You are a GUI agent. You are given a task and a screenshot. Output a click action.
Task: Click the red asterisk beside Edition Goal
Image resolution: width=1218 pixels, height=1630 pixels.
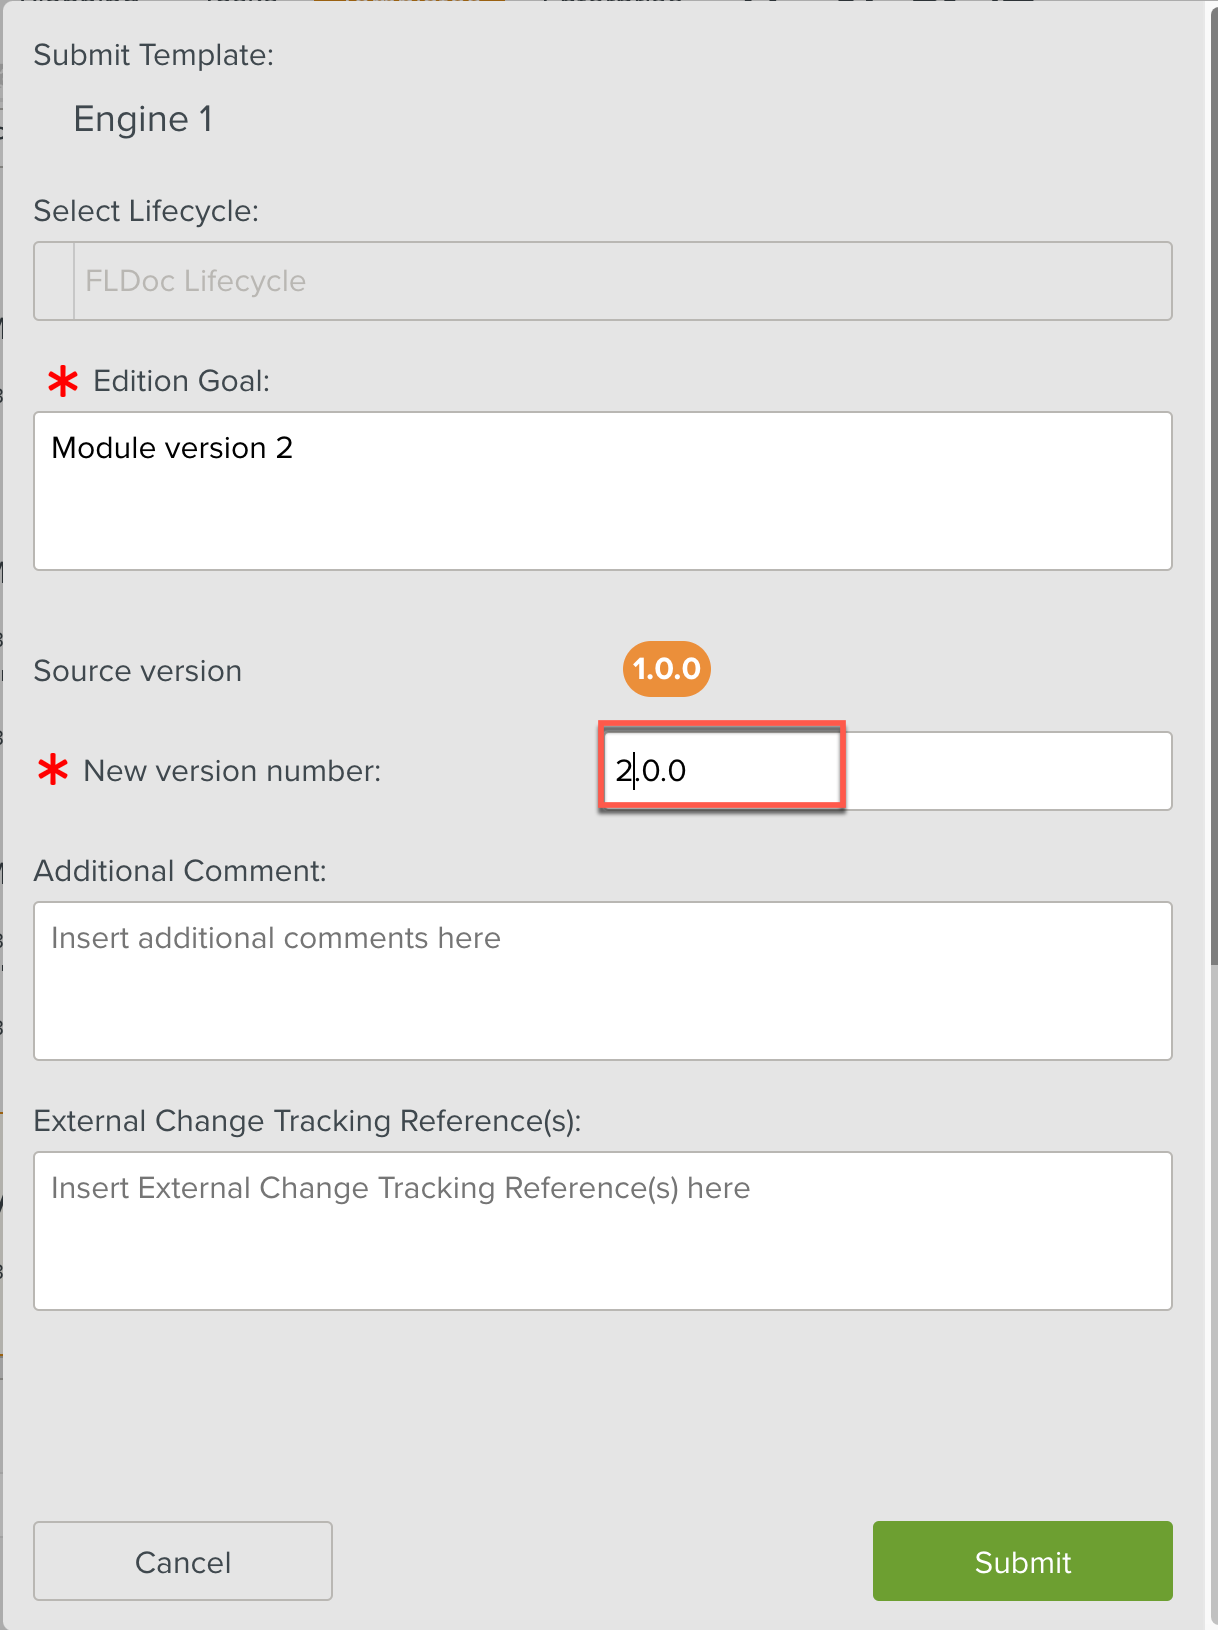[x=62, y=381]
